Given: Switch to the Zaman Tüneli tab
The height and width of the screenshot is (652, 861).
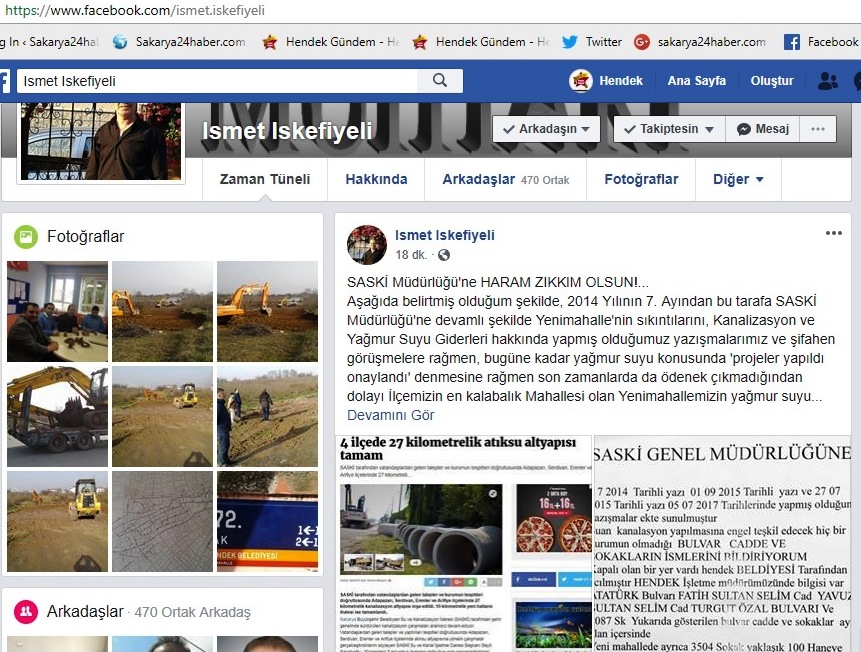Looking at the screenshot, I should (x=265, y=179).
